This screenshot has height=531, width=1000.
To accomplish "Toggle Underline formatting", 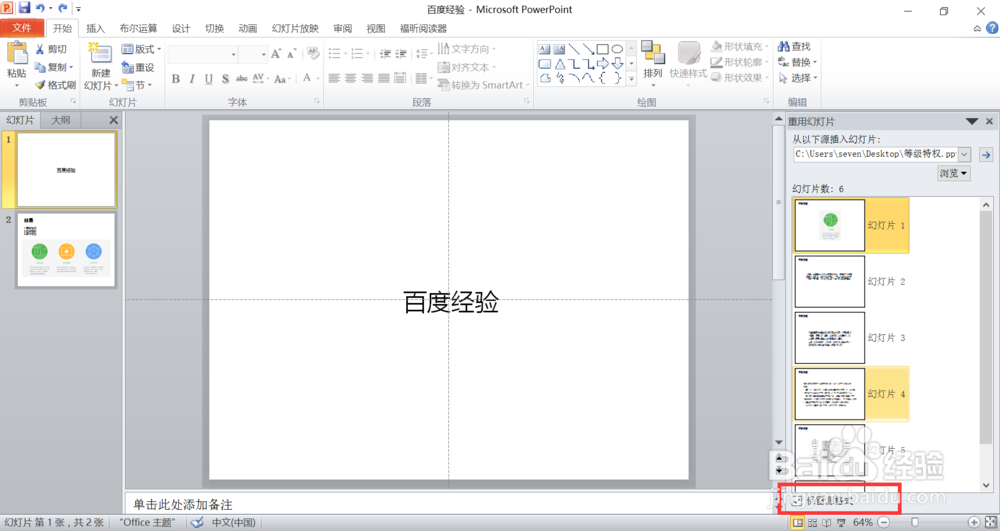I will pyautogui.click(x=209, y=79).
